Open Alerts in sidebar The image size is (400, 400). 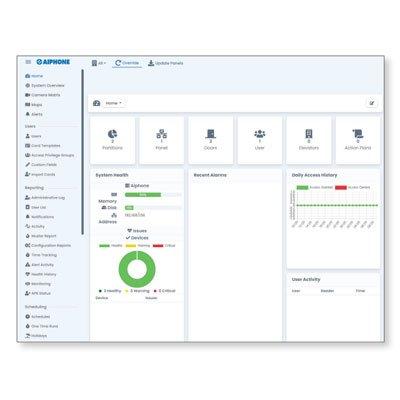tap(34, 114)
